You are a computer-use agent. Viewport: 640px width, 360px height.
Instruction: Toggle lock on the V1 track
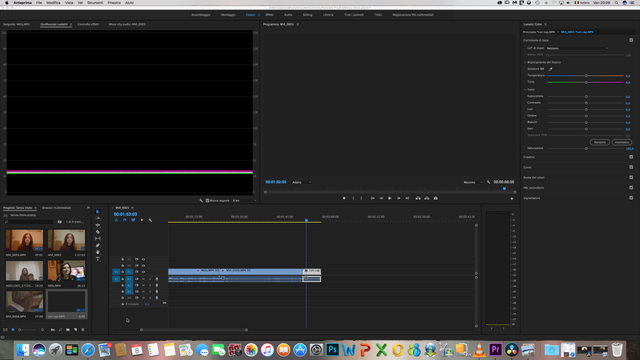(122, 272)
